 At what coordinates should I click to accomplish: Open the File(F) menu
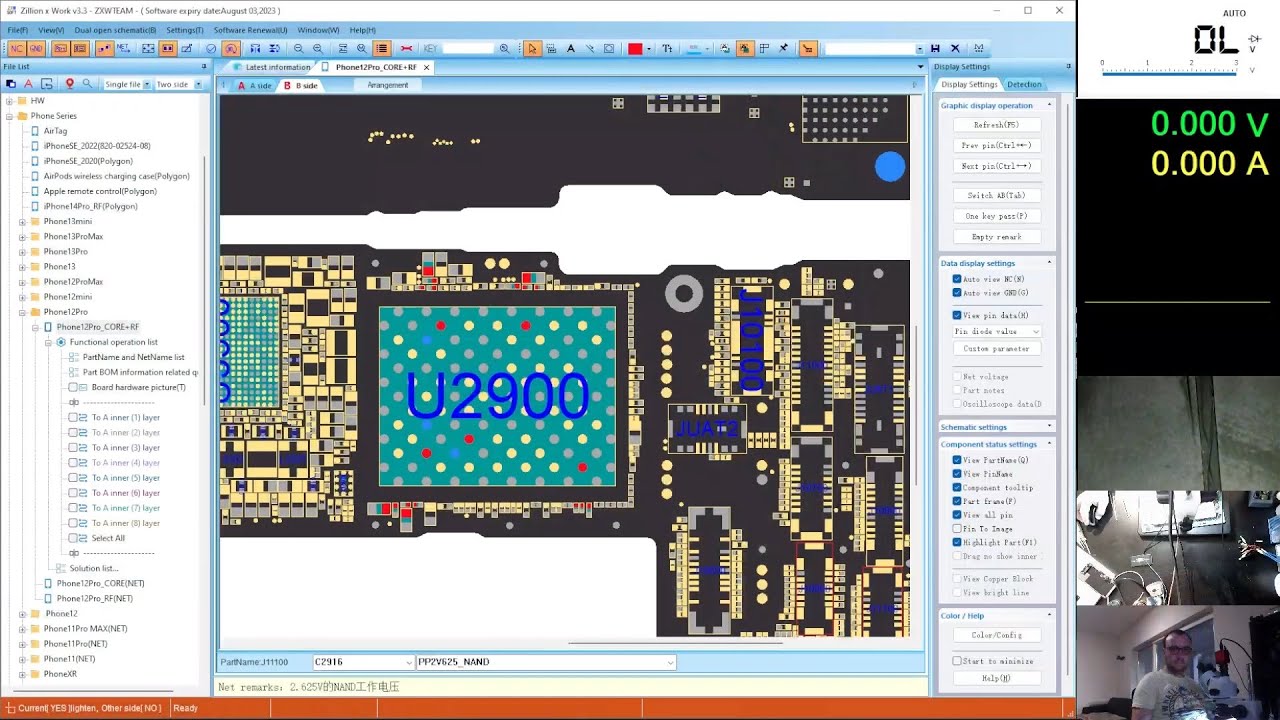(x=17, y=30)
